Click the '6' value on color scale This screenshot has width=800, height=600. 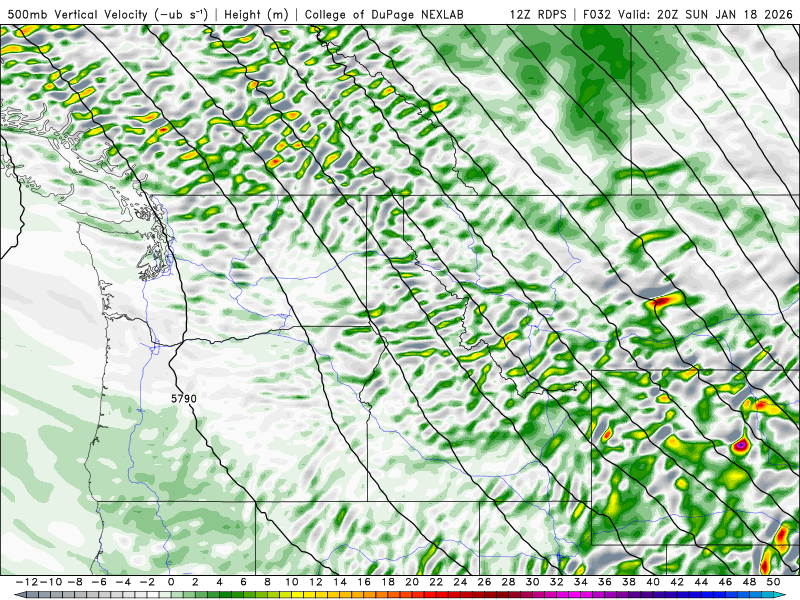pos(243,582)
